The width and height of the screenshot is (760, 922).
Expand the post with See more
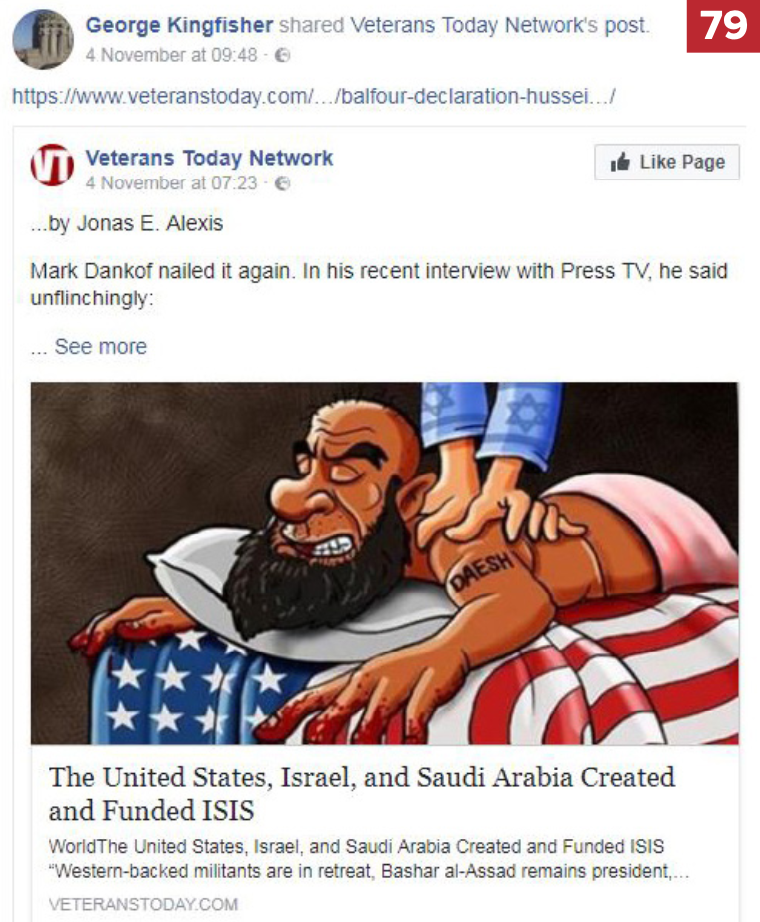point(101,346)
